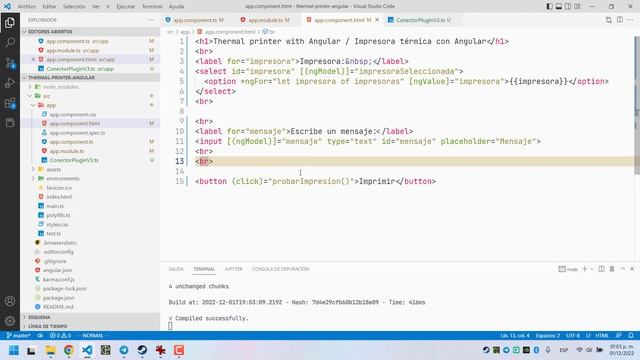Open changes icon in editor toolbar
The width and height of the screenshot is (640, 360).
pyautogui.click(x=609, y=20)
